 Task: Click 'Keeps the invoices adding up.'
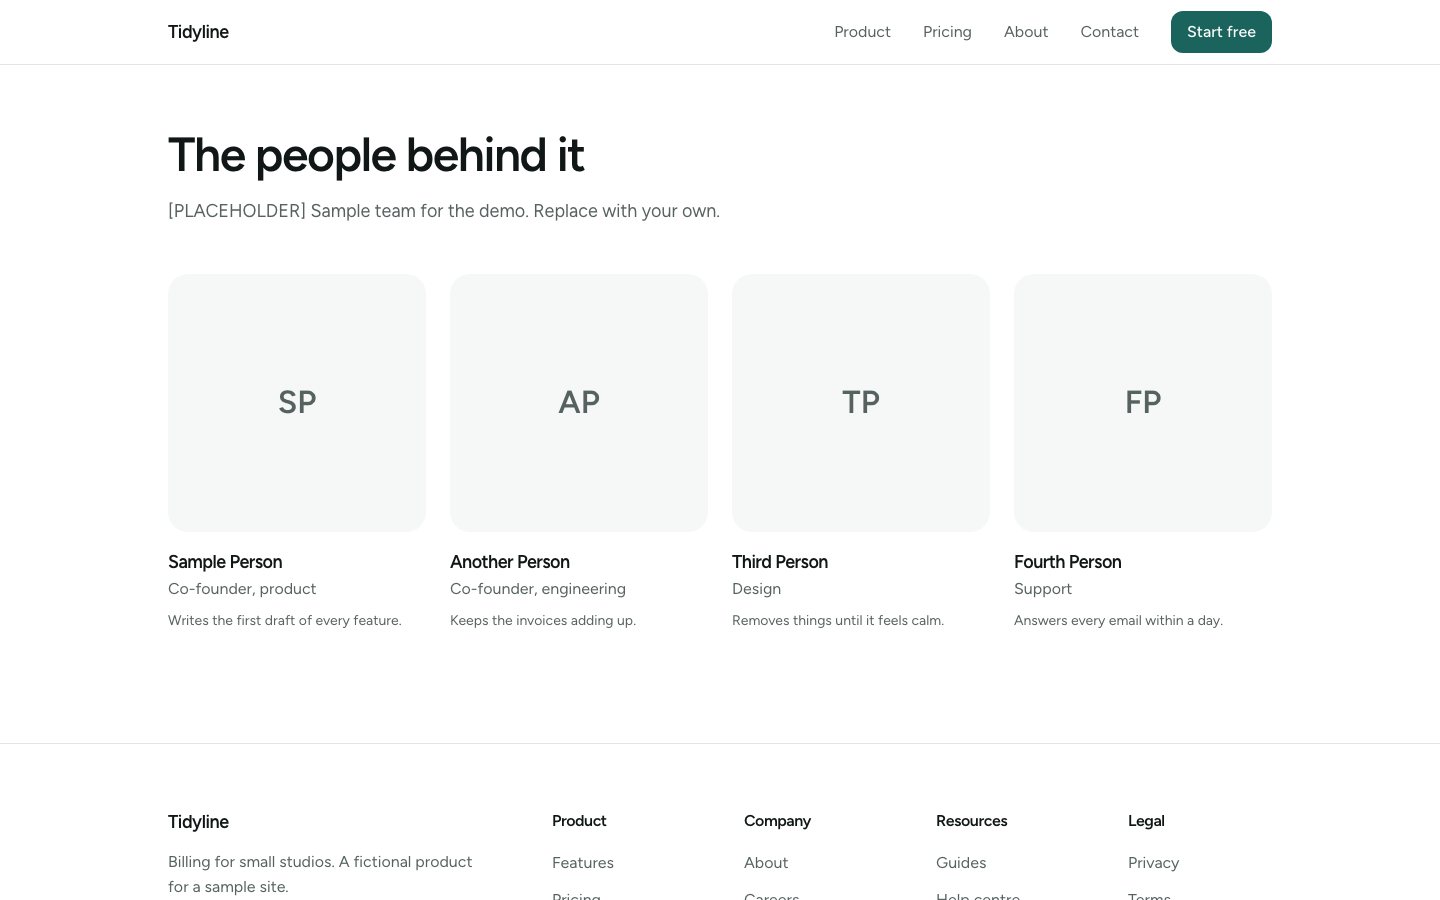(543, 620)
